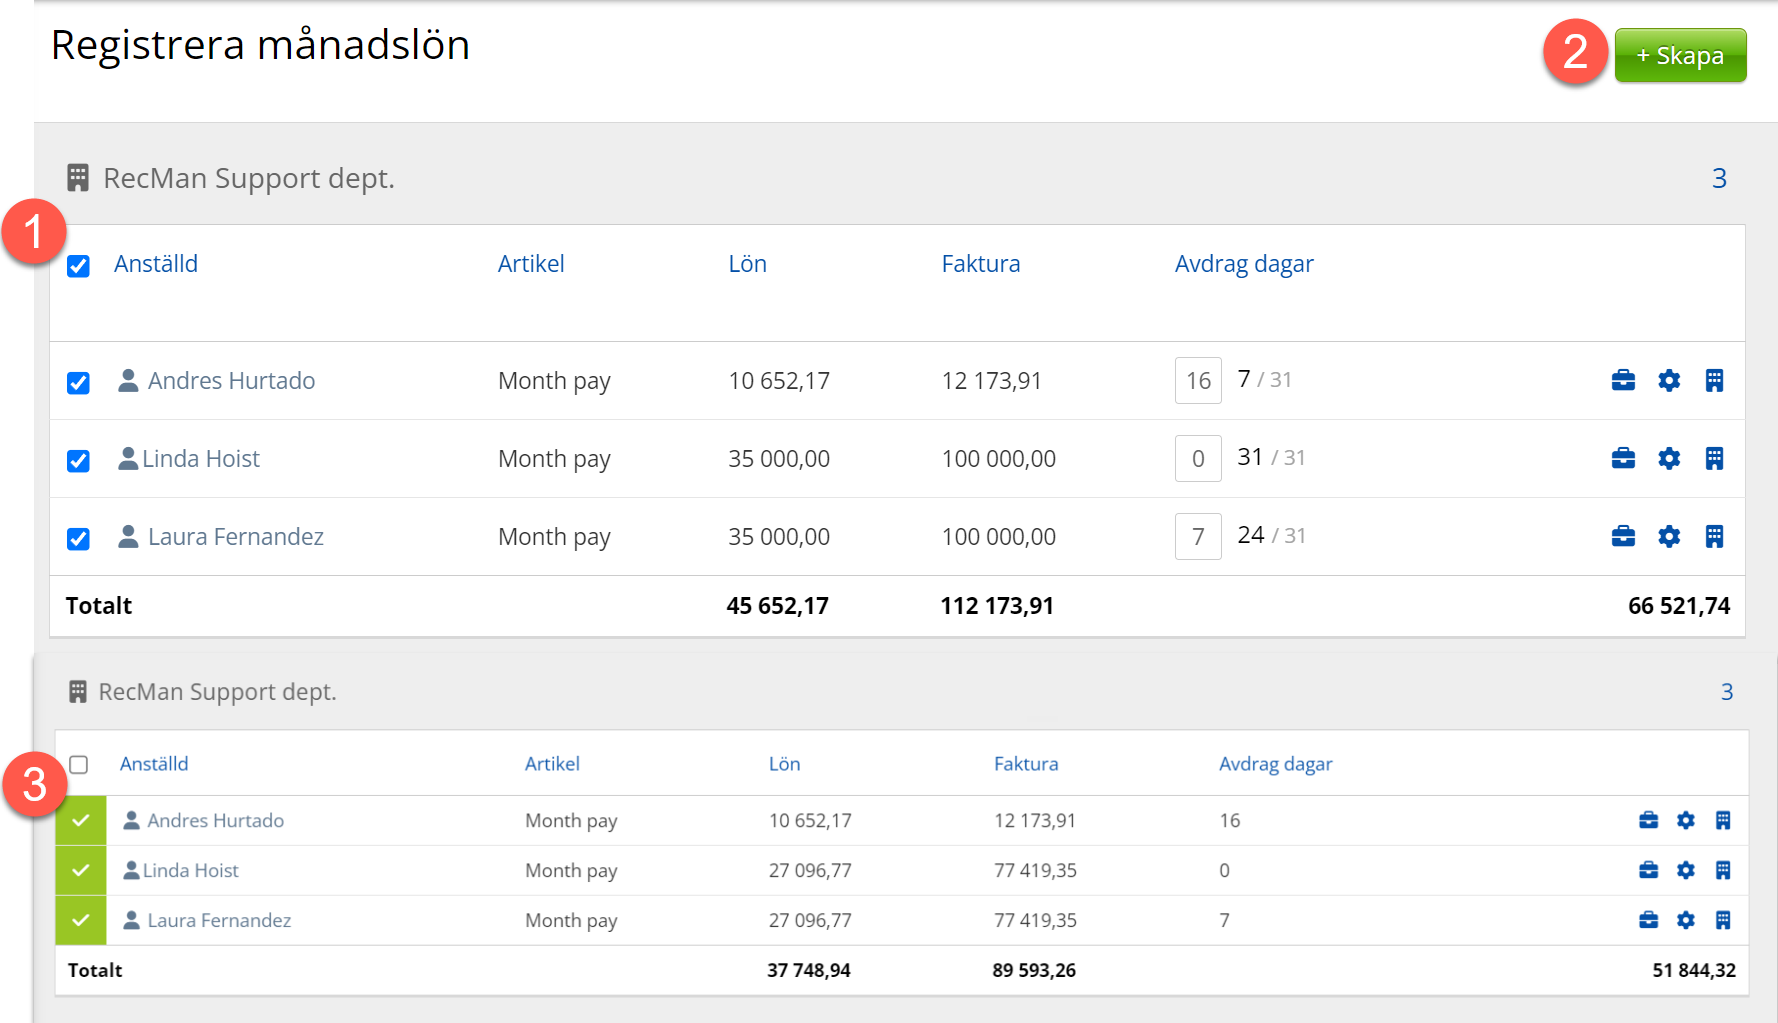Viewport: 1778px width, 1023px height.
Task: Click deduction days input for Laura Fernandez
Action: click(1197, 537)
